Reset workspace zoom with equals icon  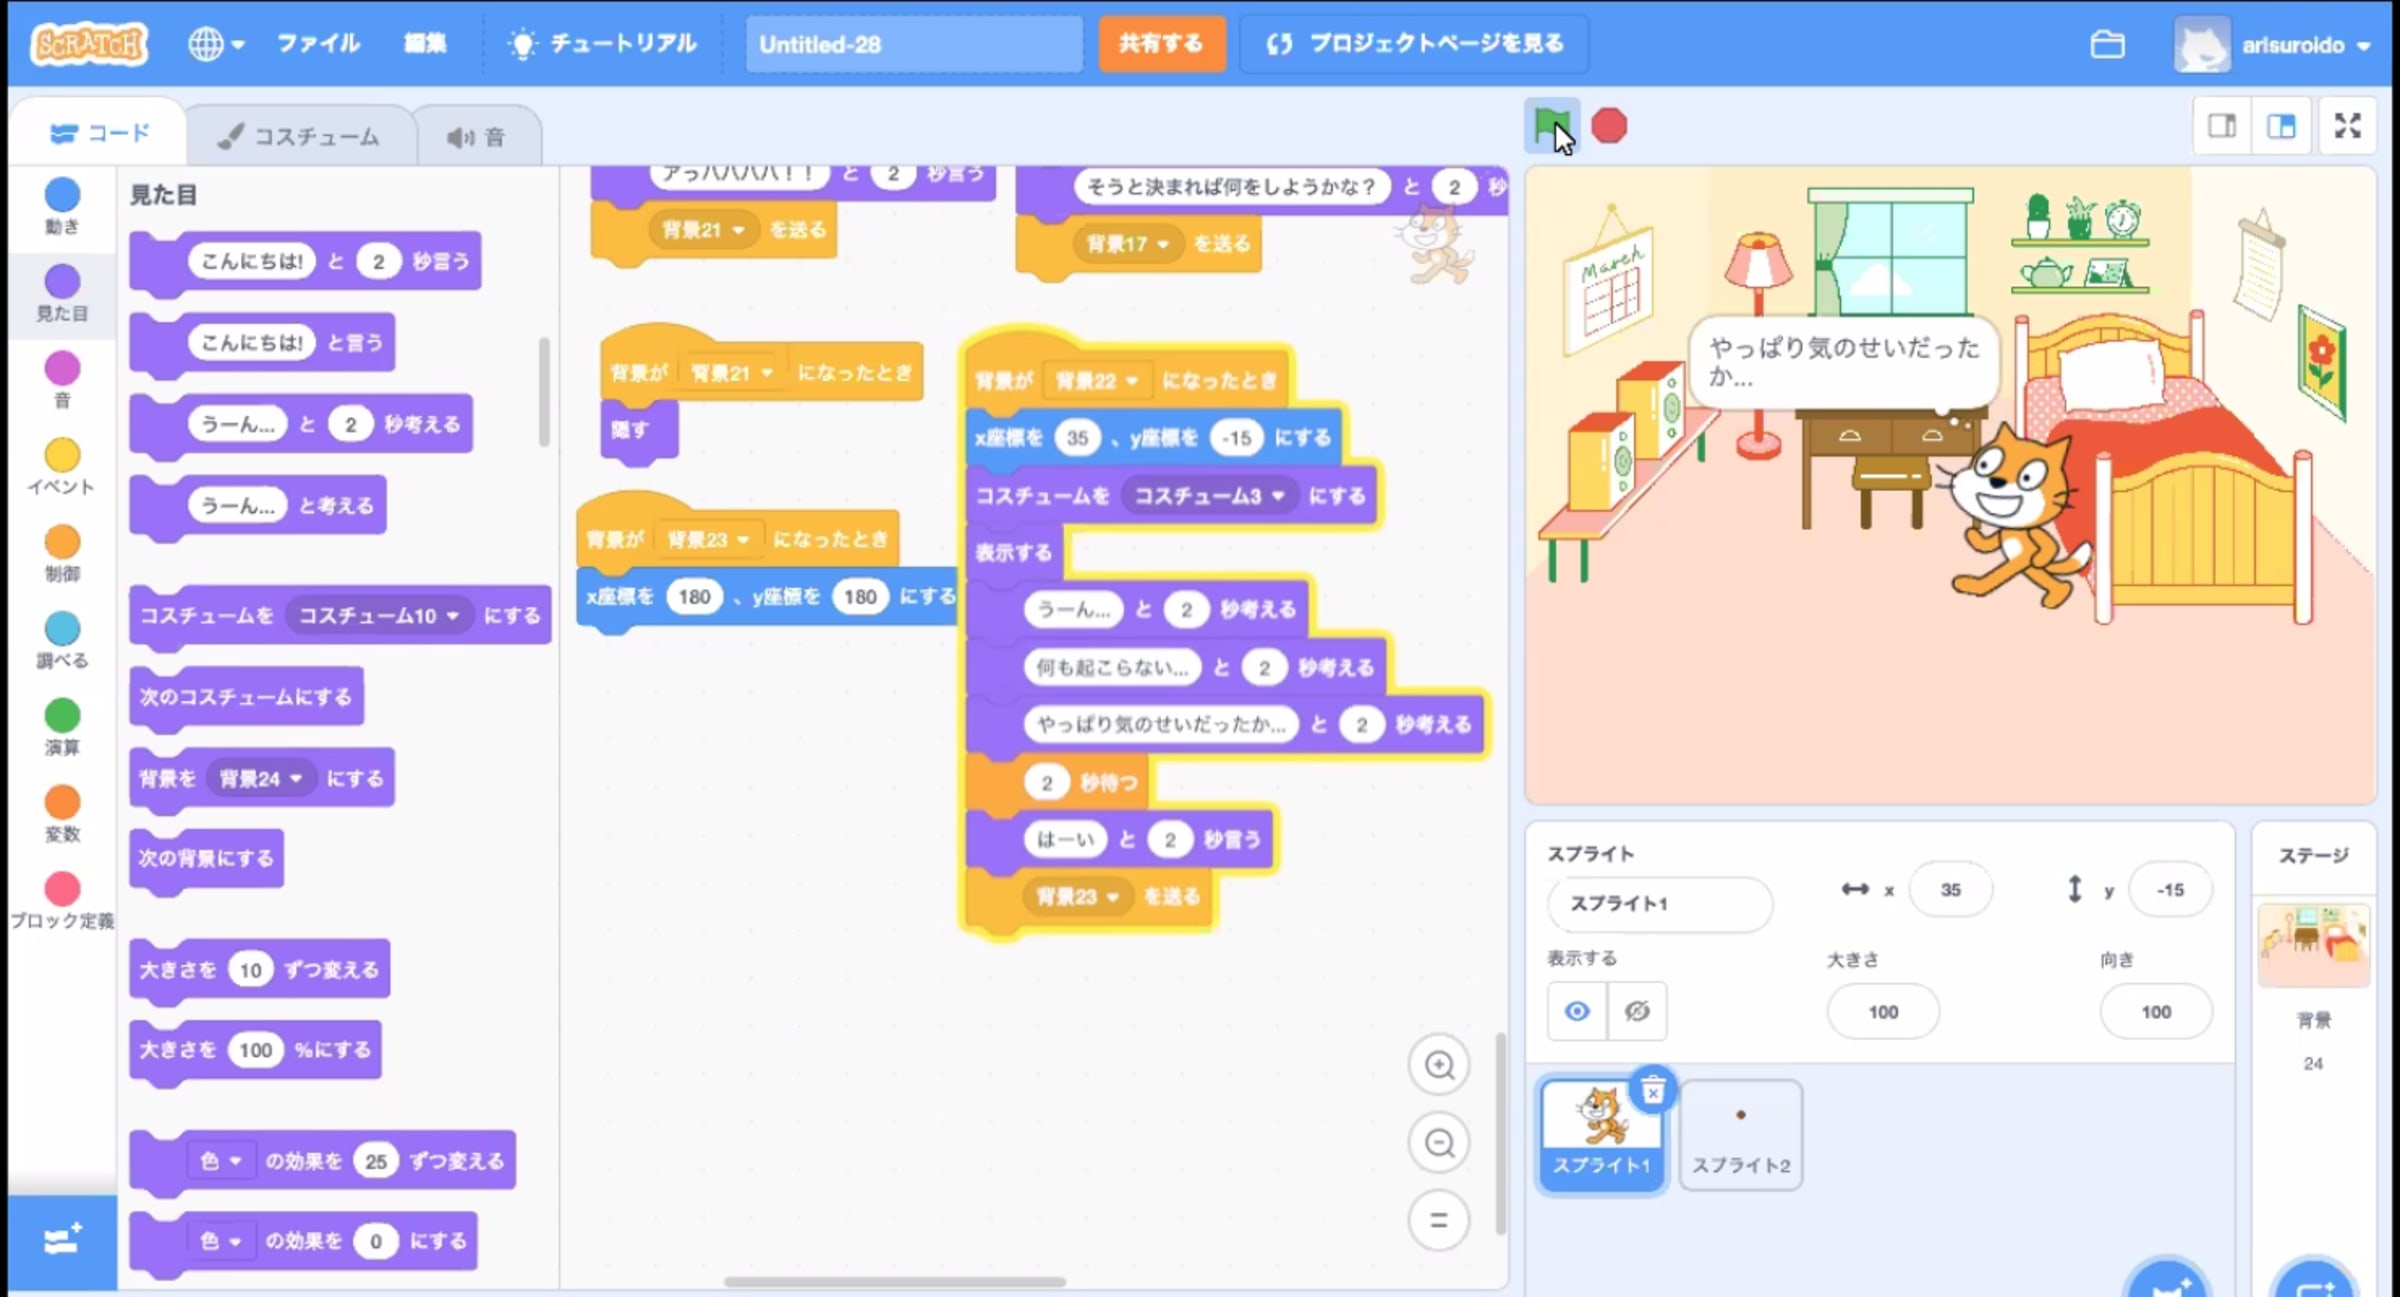(x=1439, y=1220)
